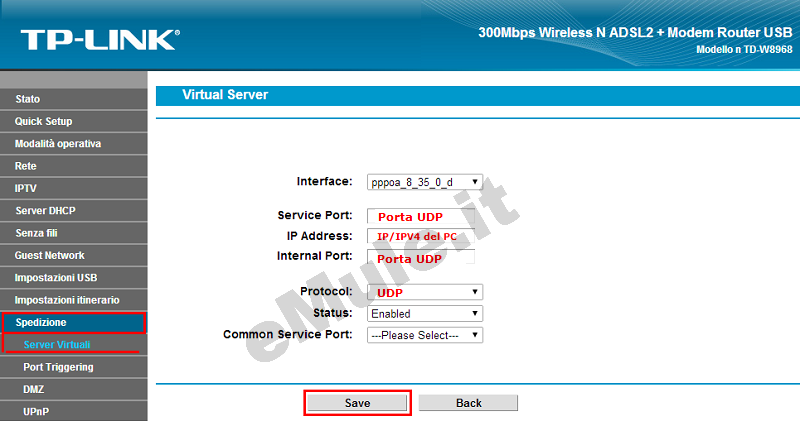Click the Protocol label

(326, 291)
